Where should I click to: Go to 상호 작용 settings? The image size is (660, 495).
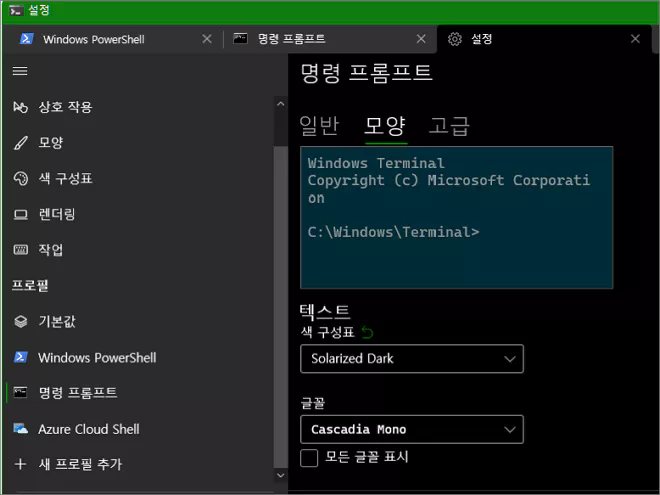click(139, 107)
